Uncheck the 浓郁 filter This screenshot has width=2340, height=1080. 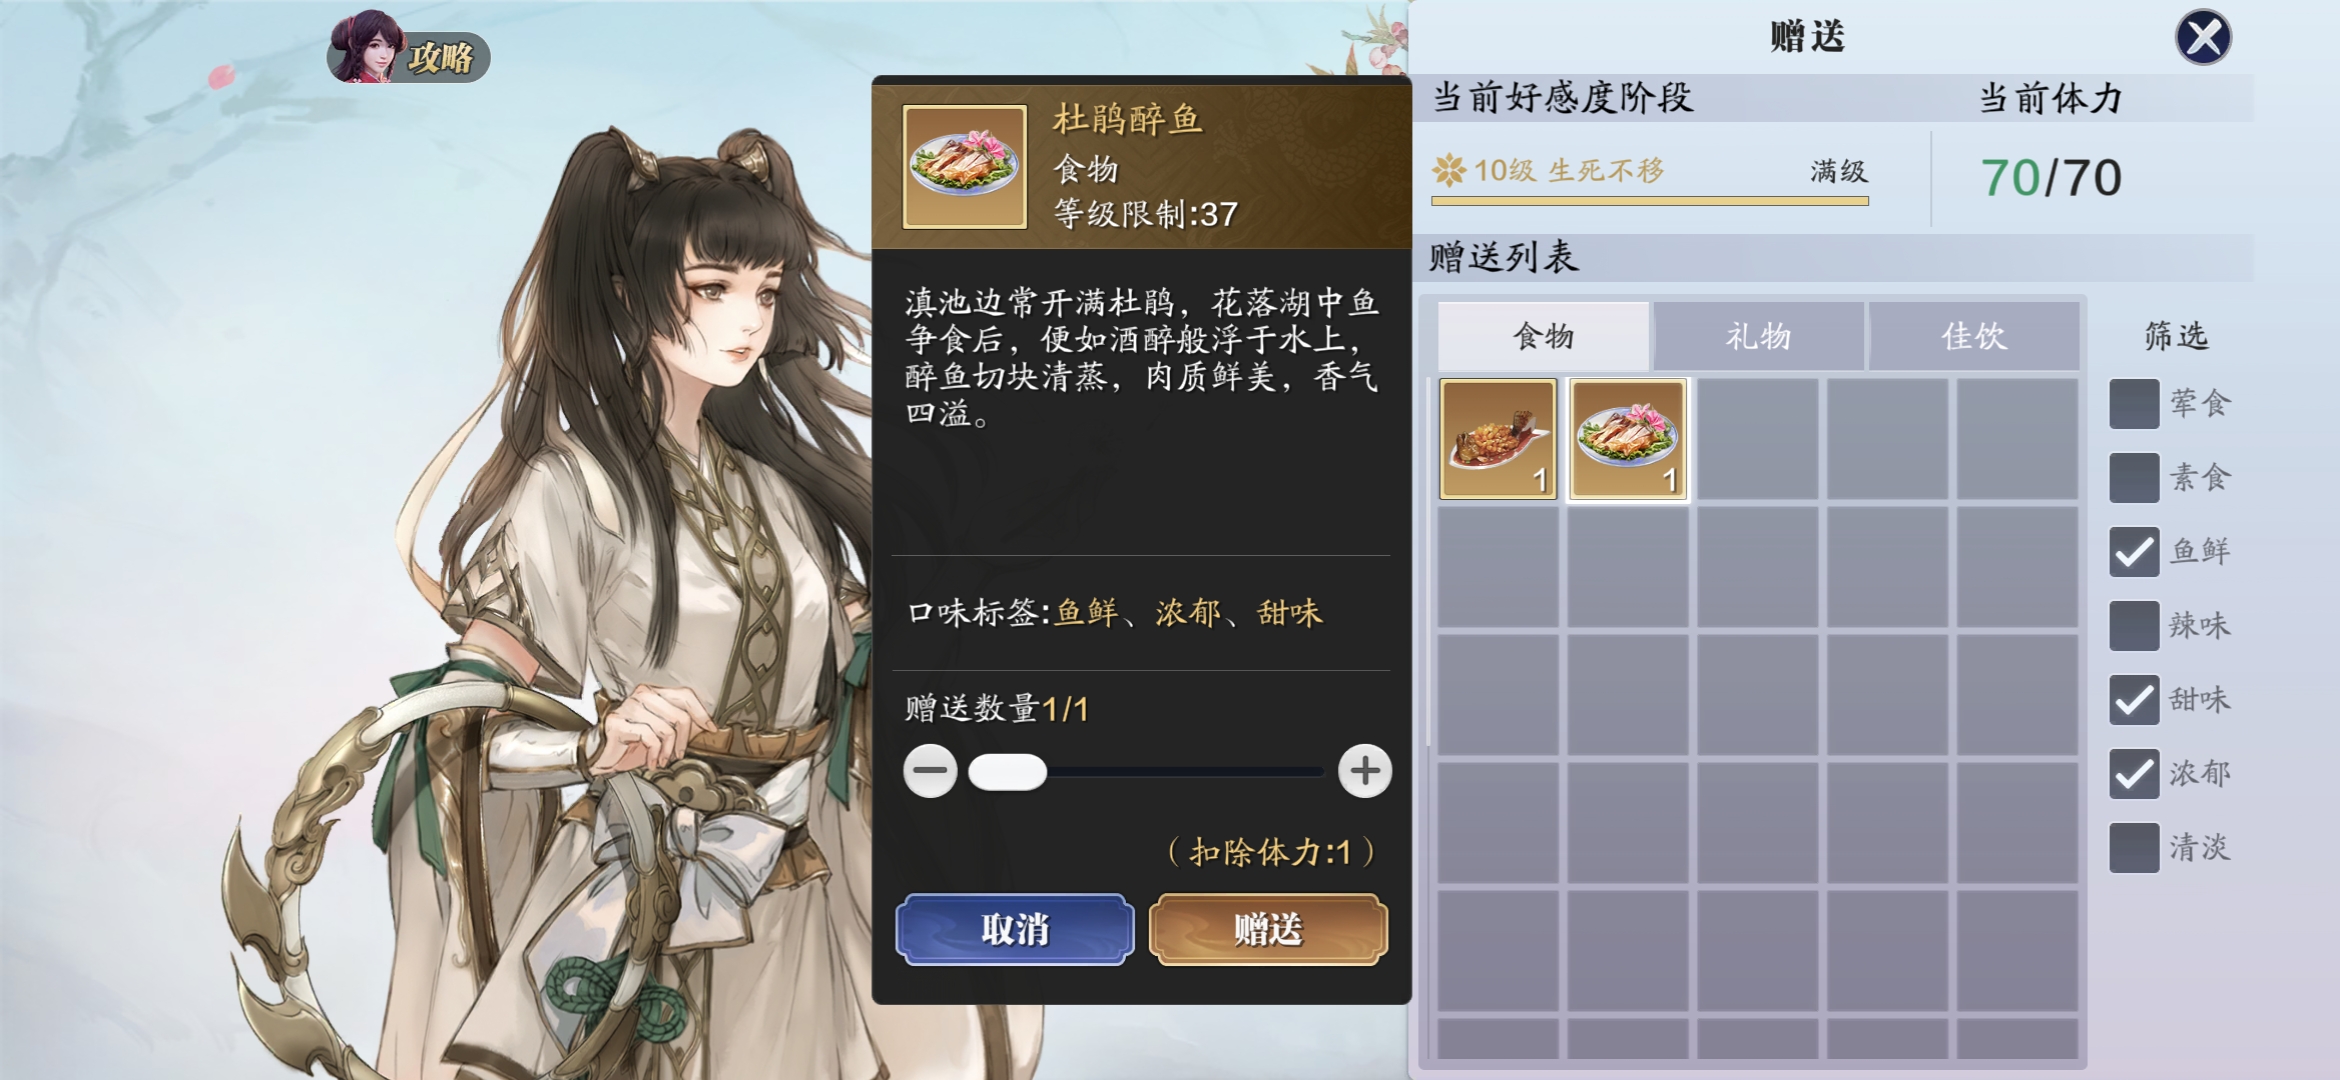[2134, 774]
